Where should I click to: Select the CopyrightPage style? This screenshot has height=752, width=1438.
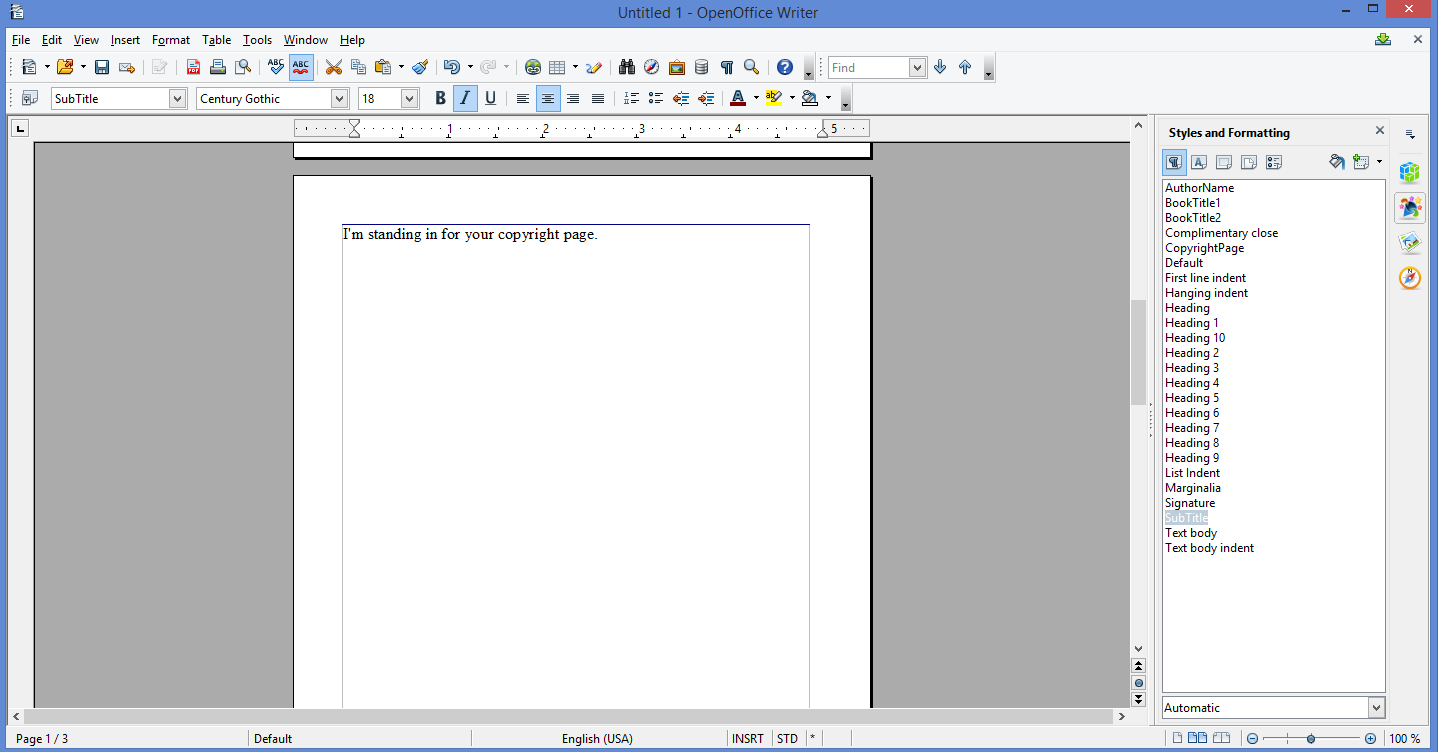point(1204,248)
